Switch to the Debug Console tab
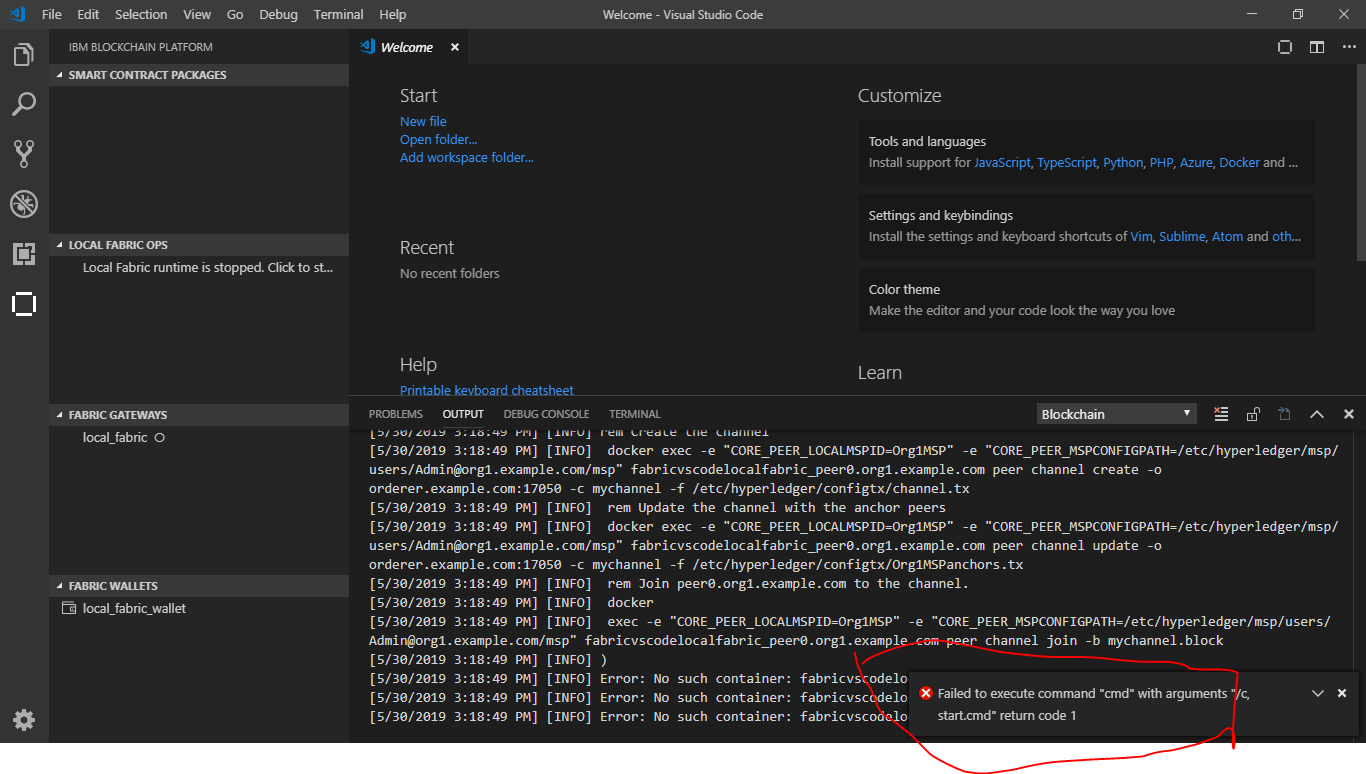The image size is (1366, 774). pyautogui.click(x=546, y=413)
